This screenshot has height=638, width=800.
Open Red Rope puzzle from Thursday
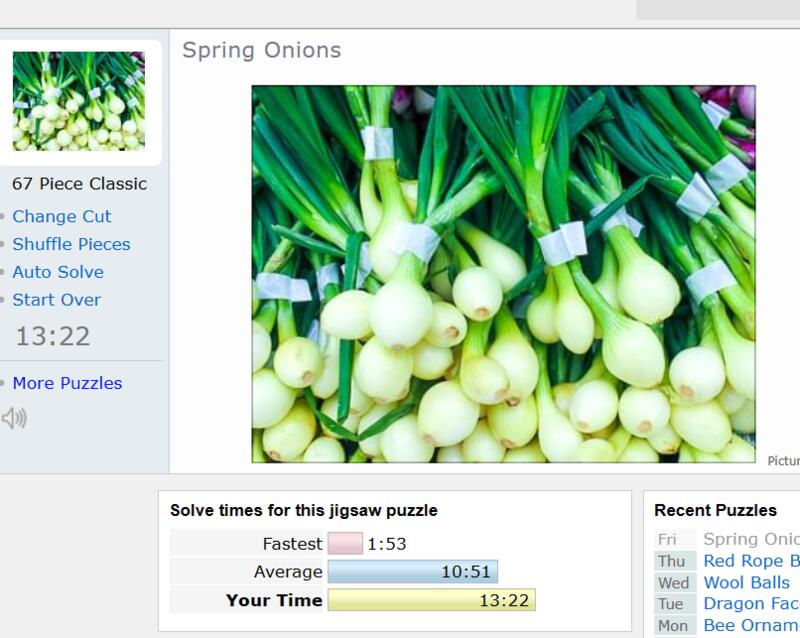[x=751, y=560]
